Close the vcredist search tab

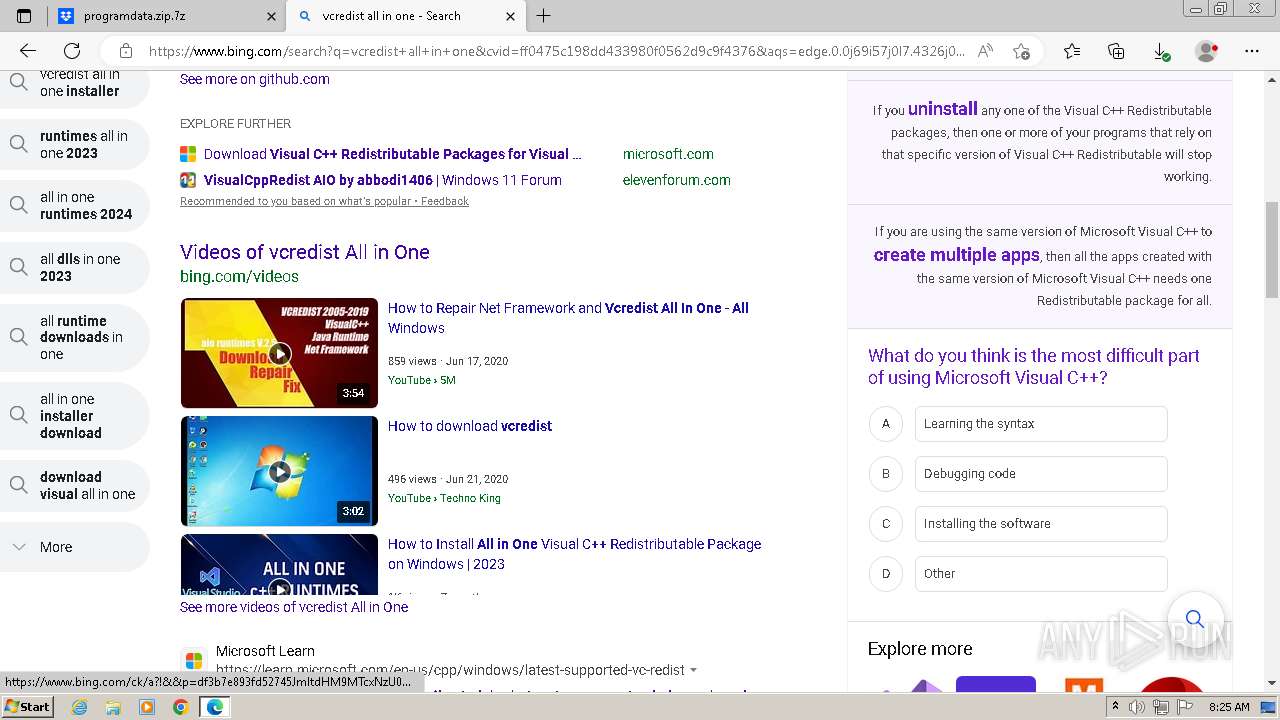click(x=511, y=16)
